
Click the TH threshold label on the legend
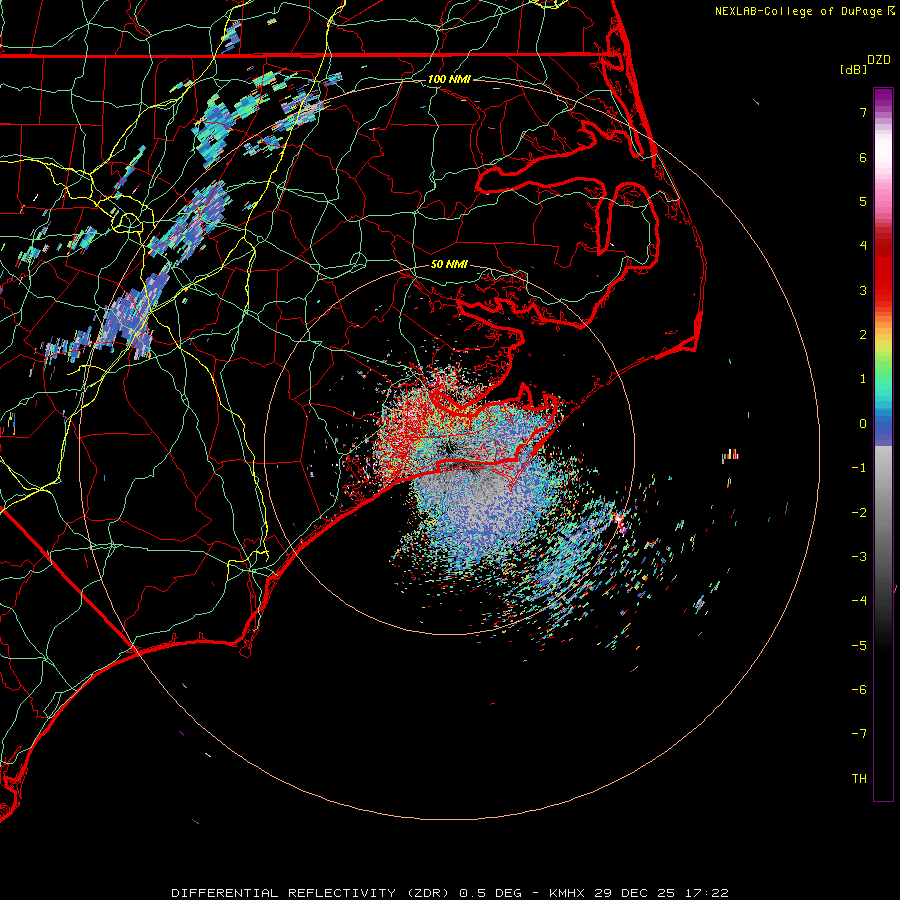point(859,779)
